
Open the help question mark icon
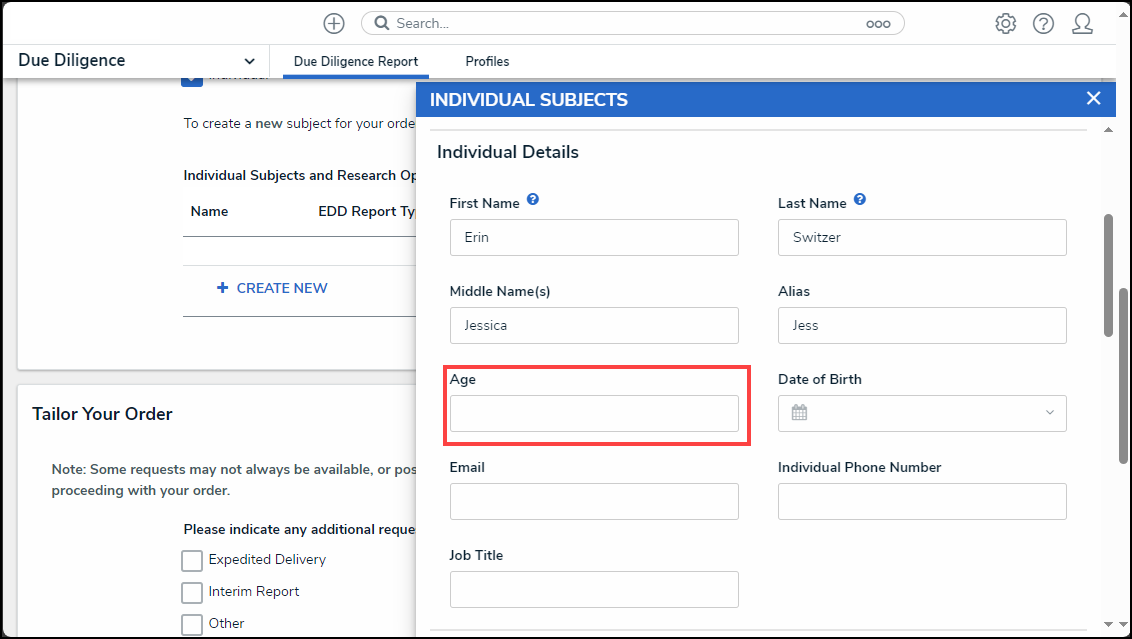1043,24
